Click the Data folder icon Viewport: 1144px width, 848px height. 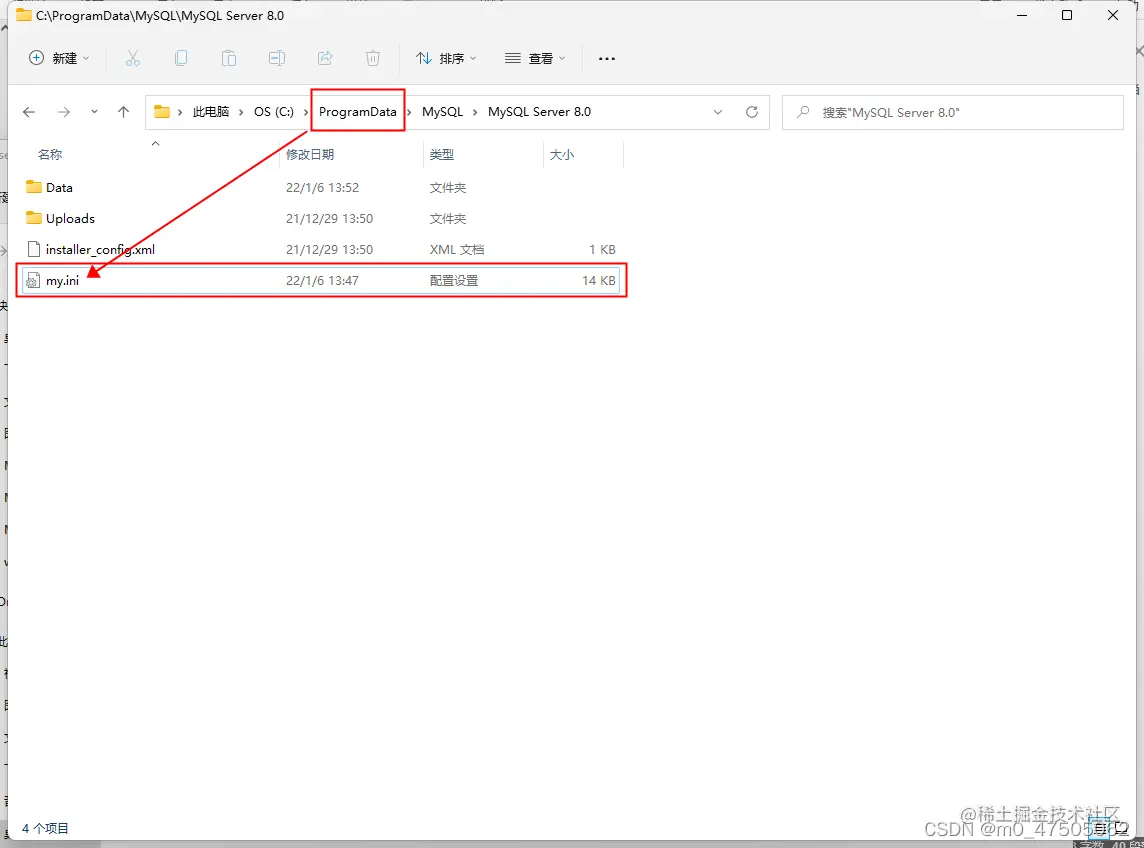(34, 187)
